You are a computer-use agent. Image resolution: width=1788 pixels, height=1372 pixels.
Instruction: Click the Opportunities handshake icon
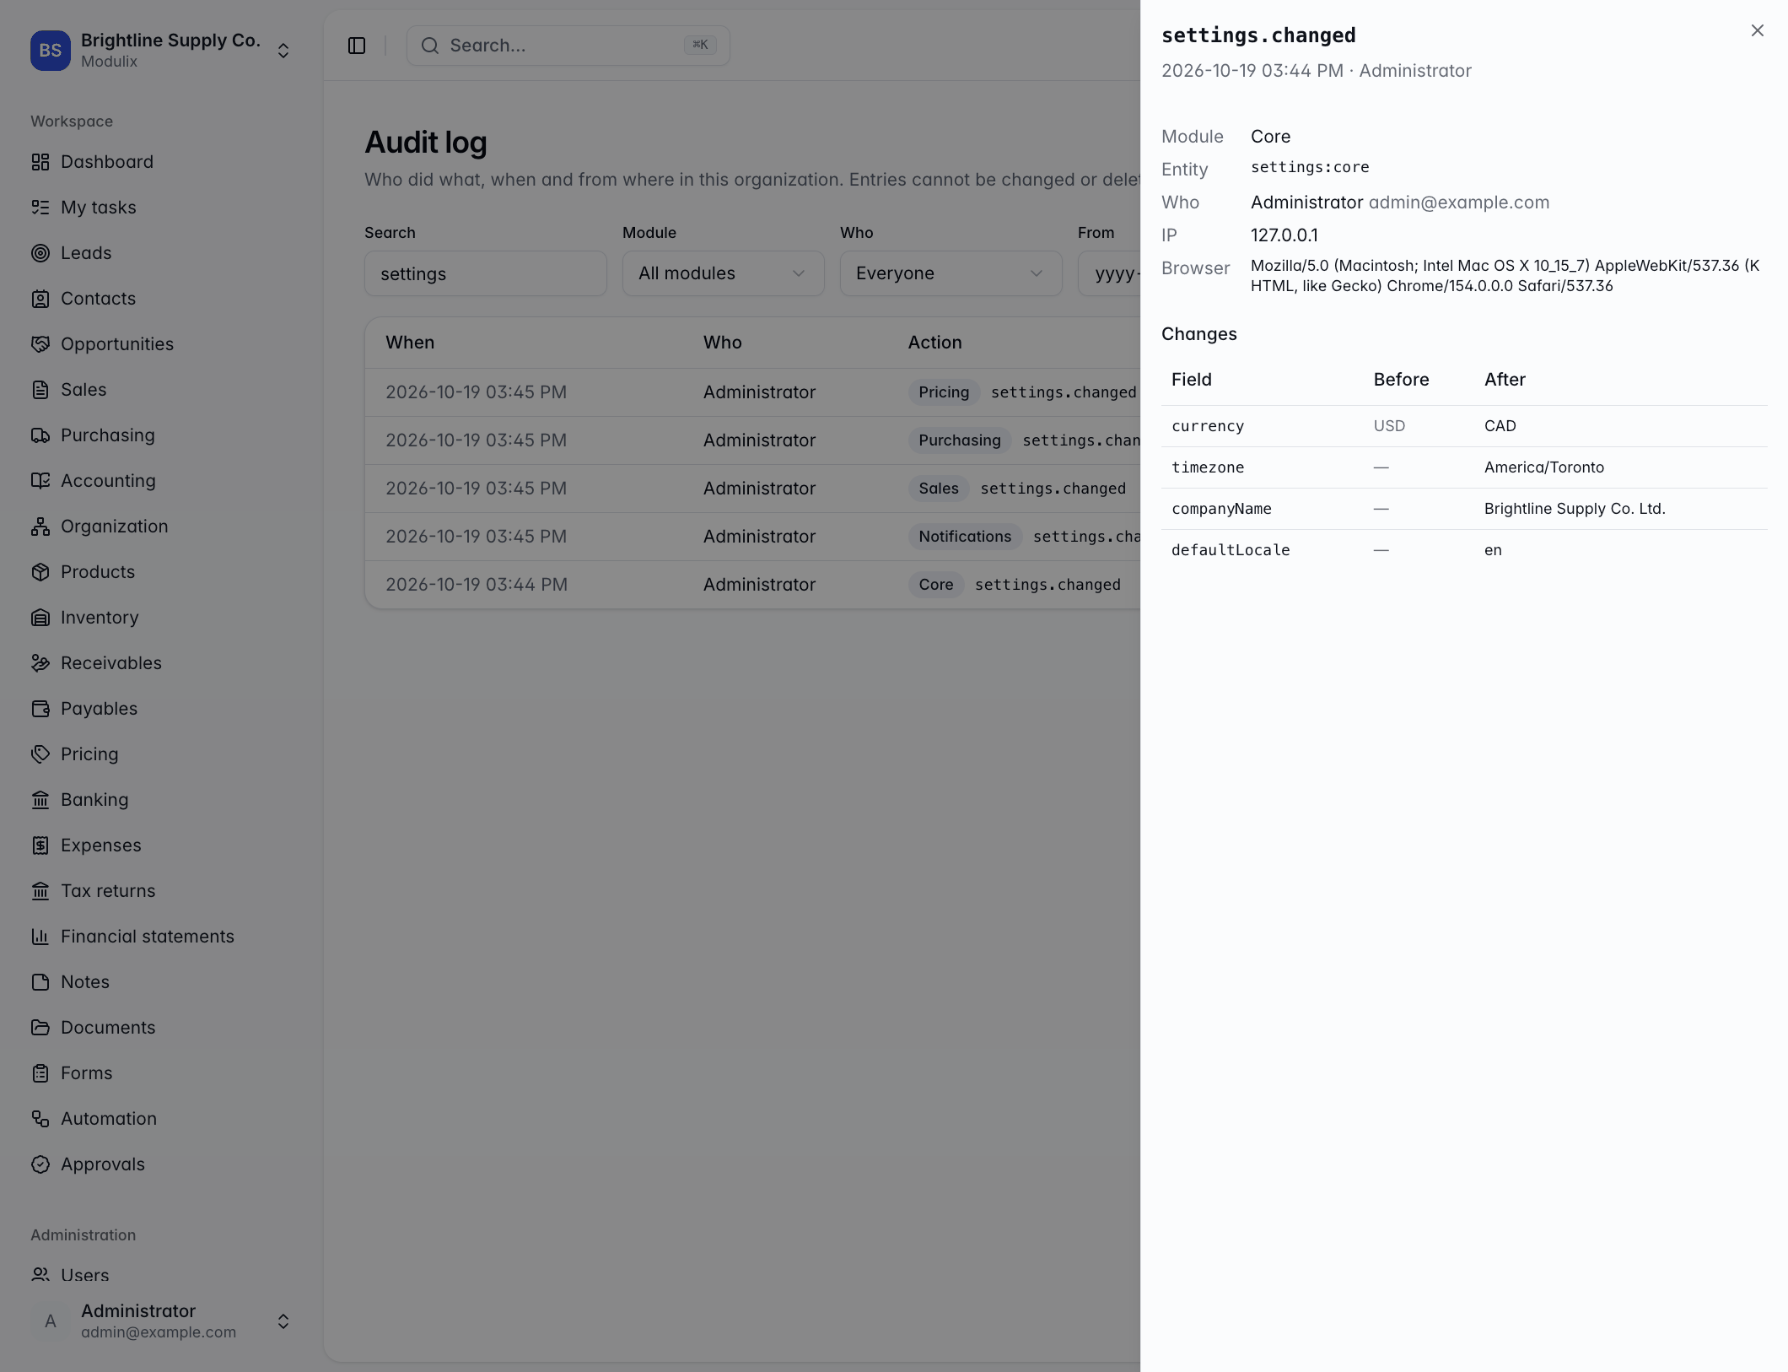coord(40,344)
